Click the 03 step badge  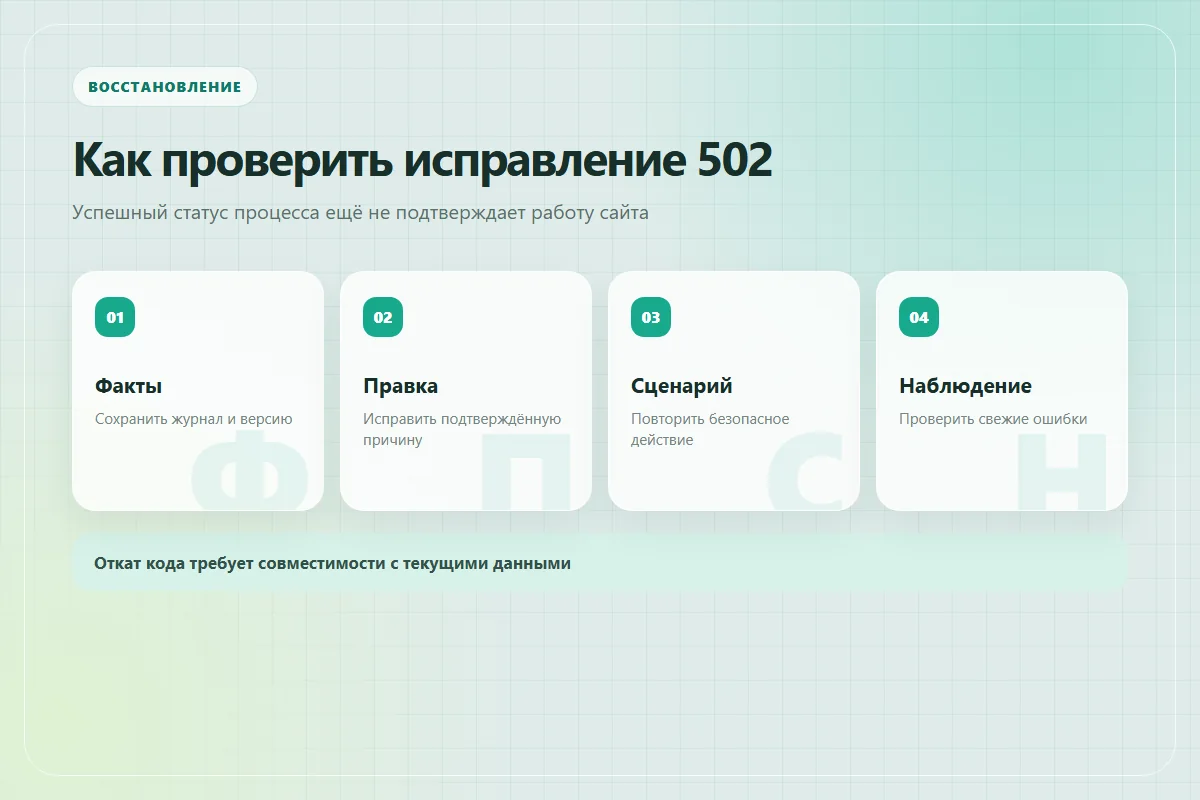651,317
